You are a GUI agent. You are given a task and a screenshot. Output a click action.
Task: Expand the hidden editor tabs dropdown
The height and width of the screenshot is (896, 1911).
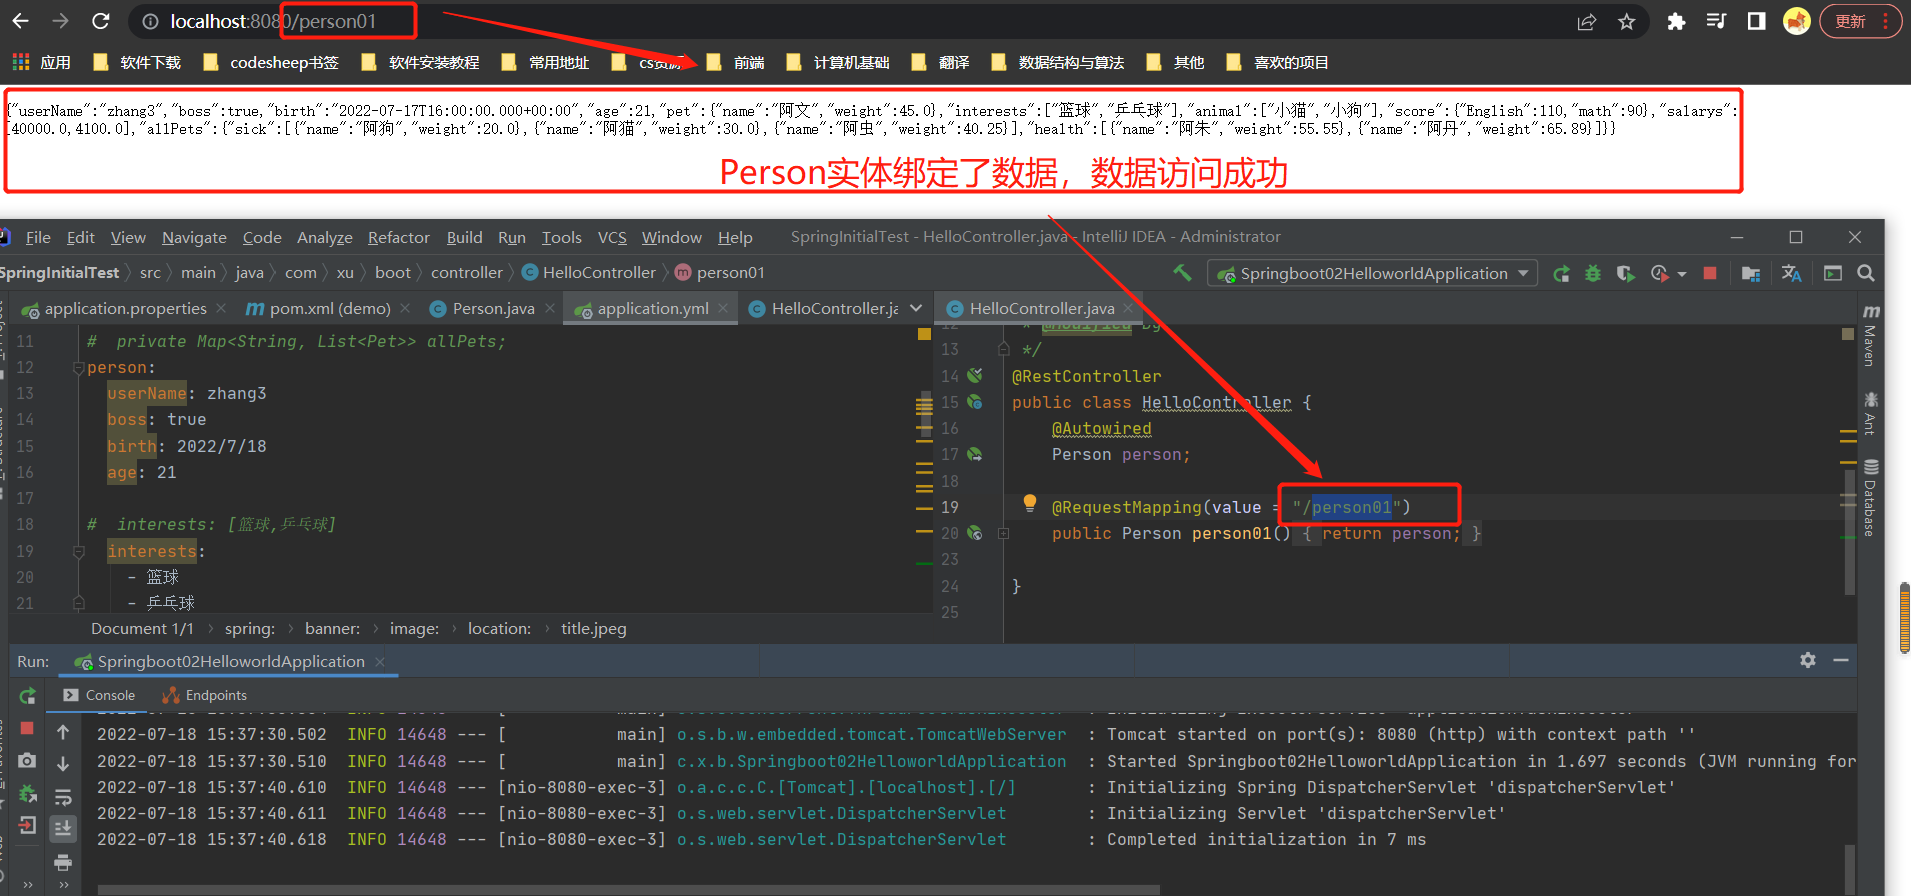(x=916, y=308)
